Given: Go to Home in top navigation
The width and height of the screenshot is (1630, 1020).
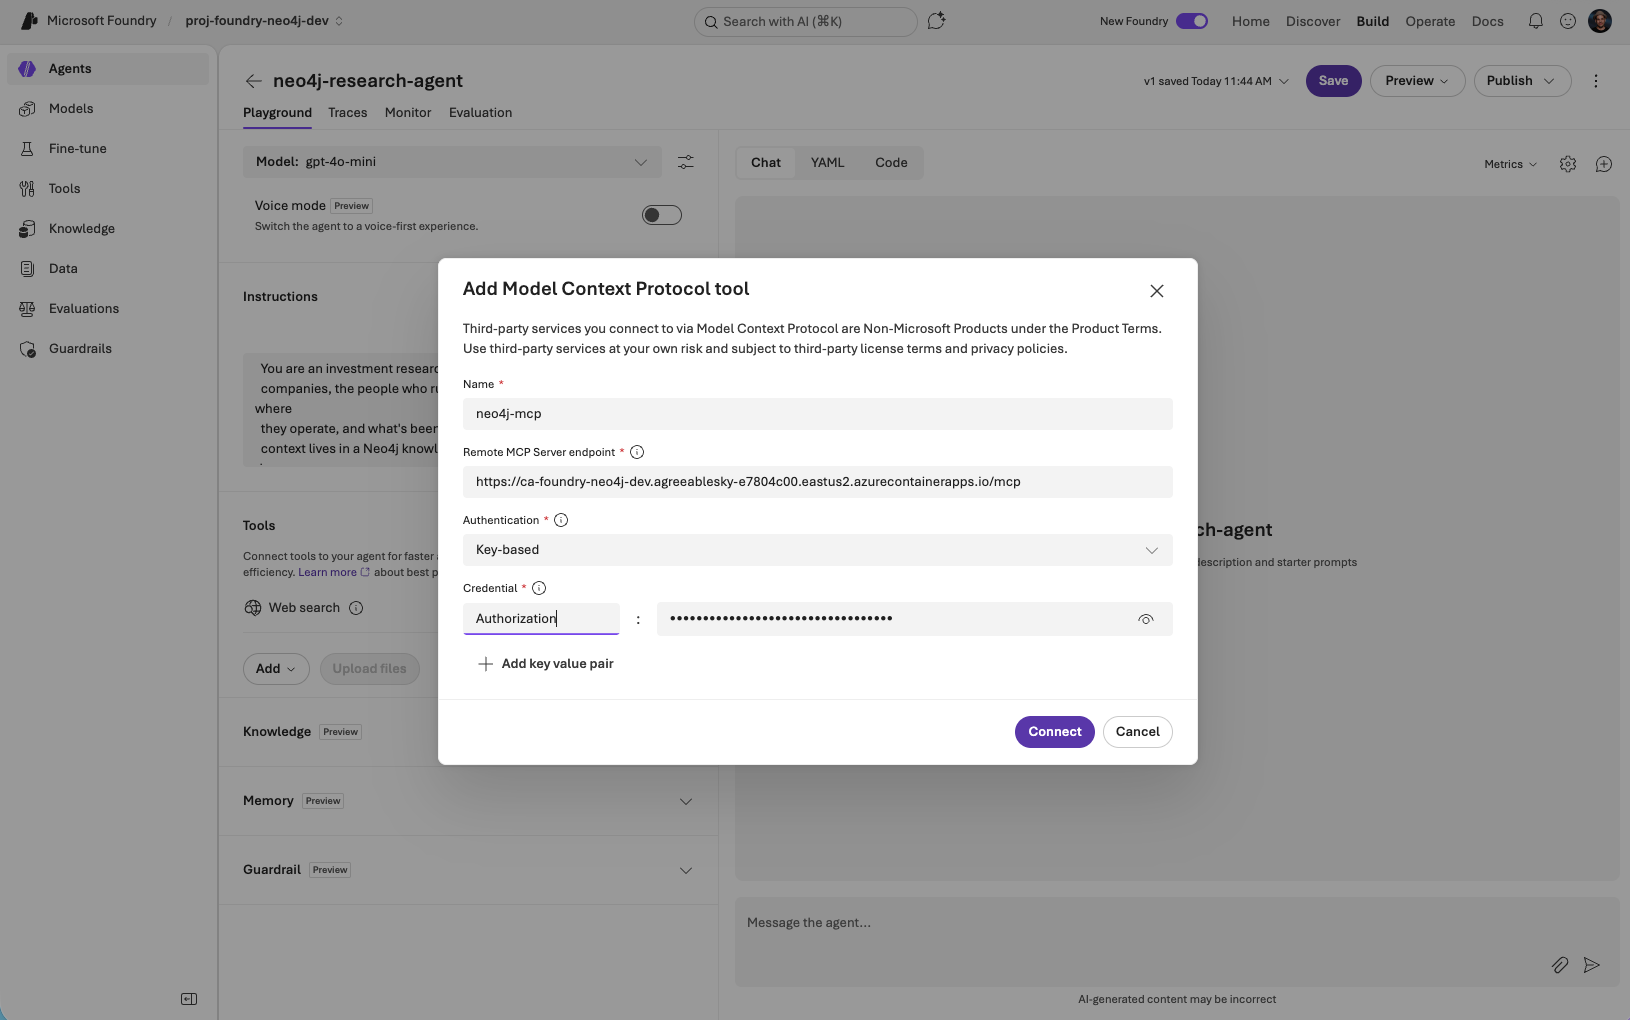Looking at the screenshot, I should tap(1250, 21).
